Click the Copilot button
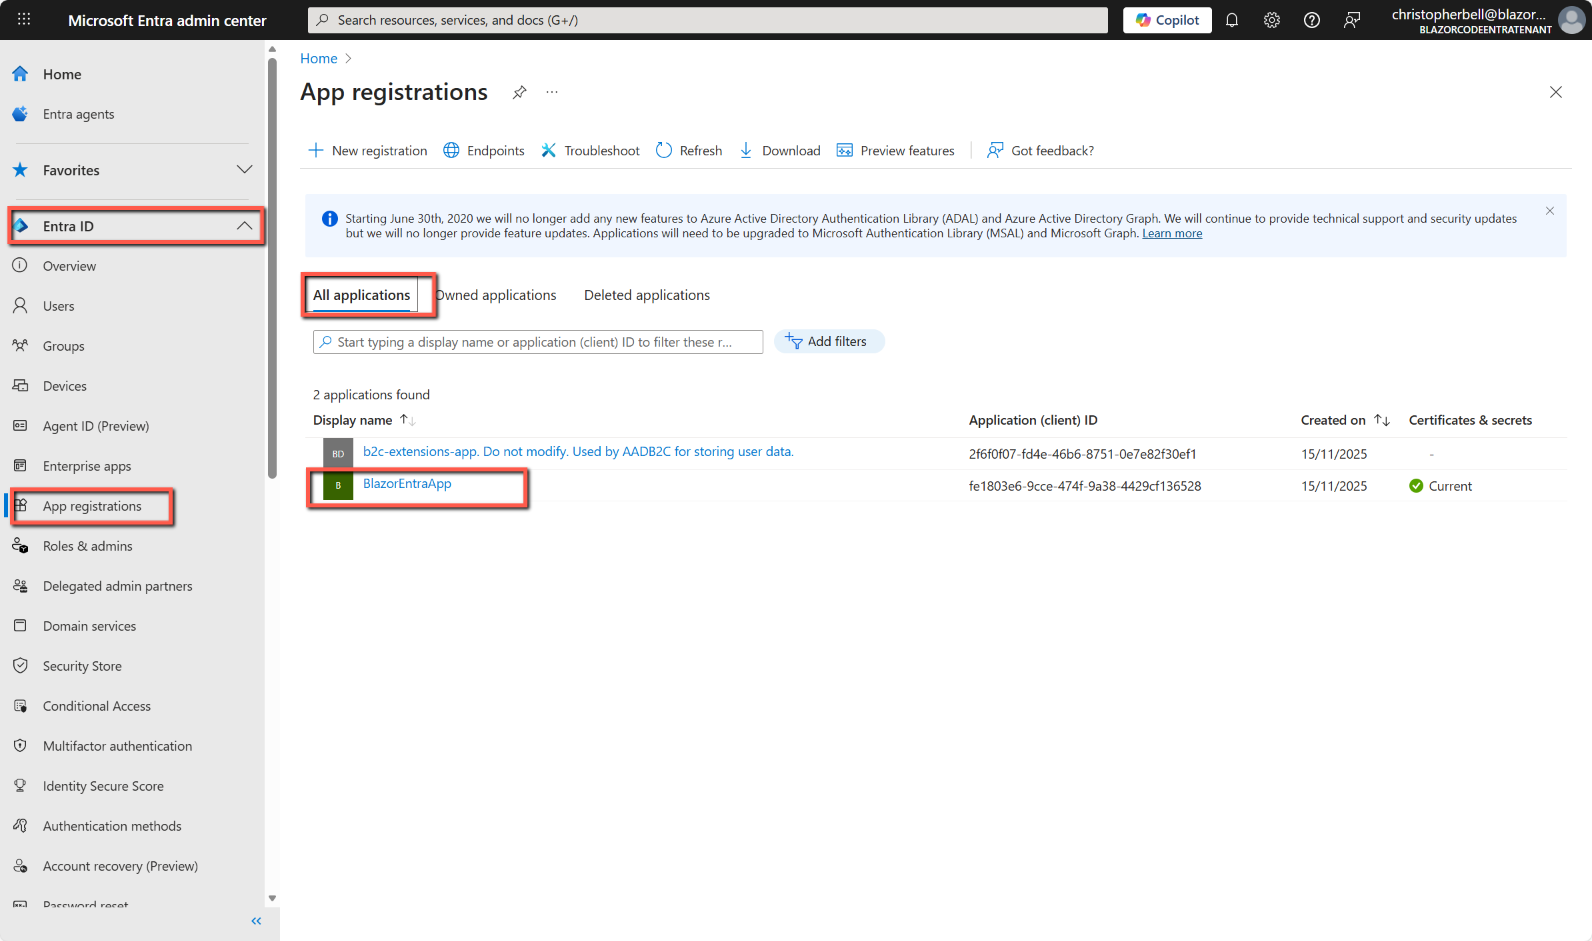The width and height of the screenshot is (1592, 941). click(1167, 20)
